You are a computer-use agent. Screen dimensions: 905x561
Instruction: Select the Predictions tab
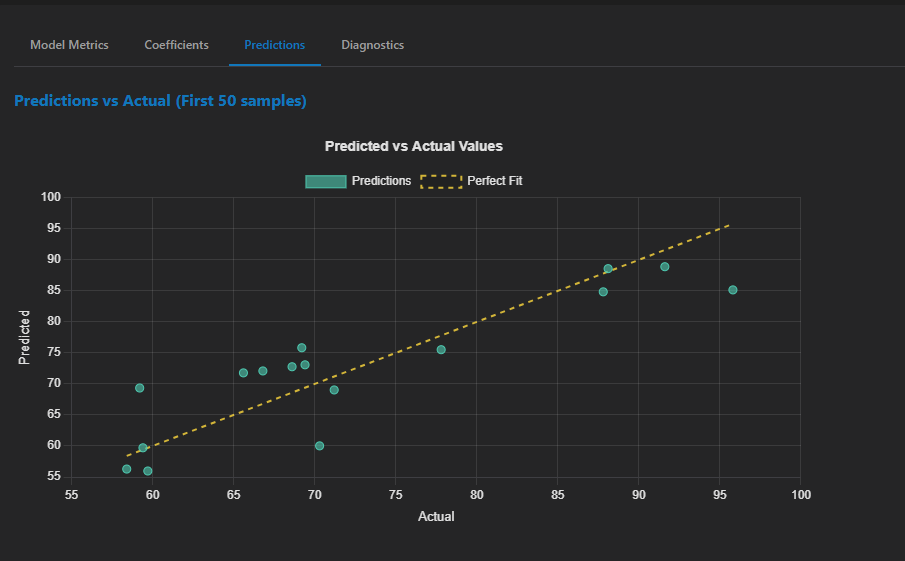click(274, 45)
